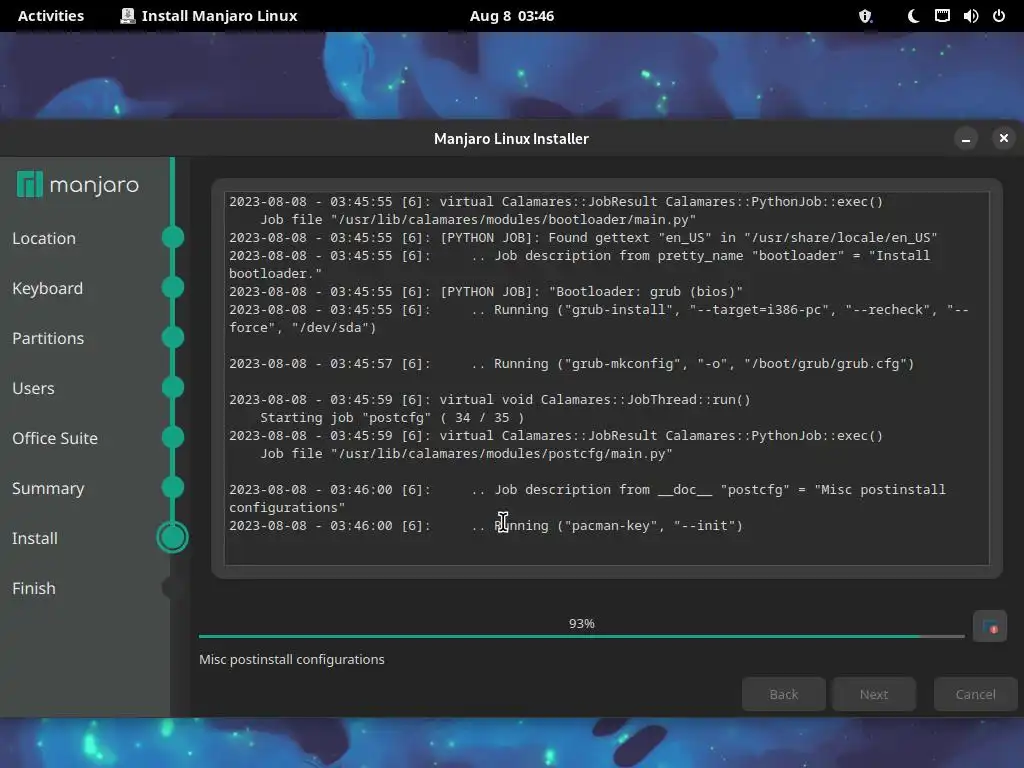Click the Manjaro Linux Installer title
1024x768 pixels.
[x=511, y=138]
